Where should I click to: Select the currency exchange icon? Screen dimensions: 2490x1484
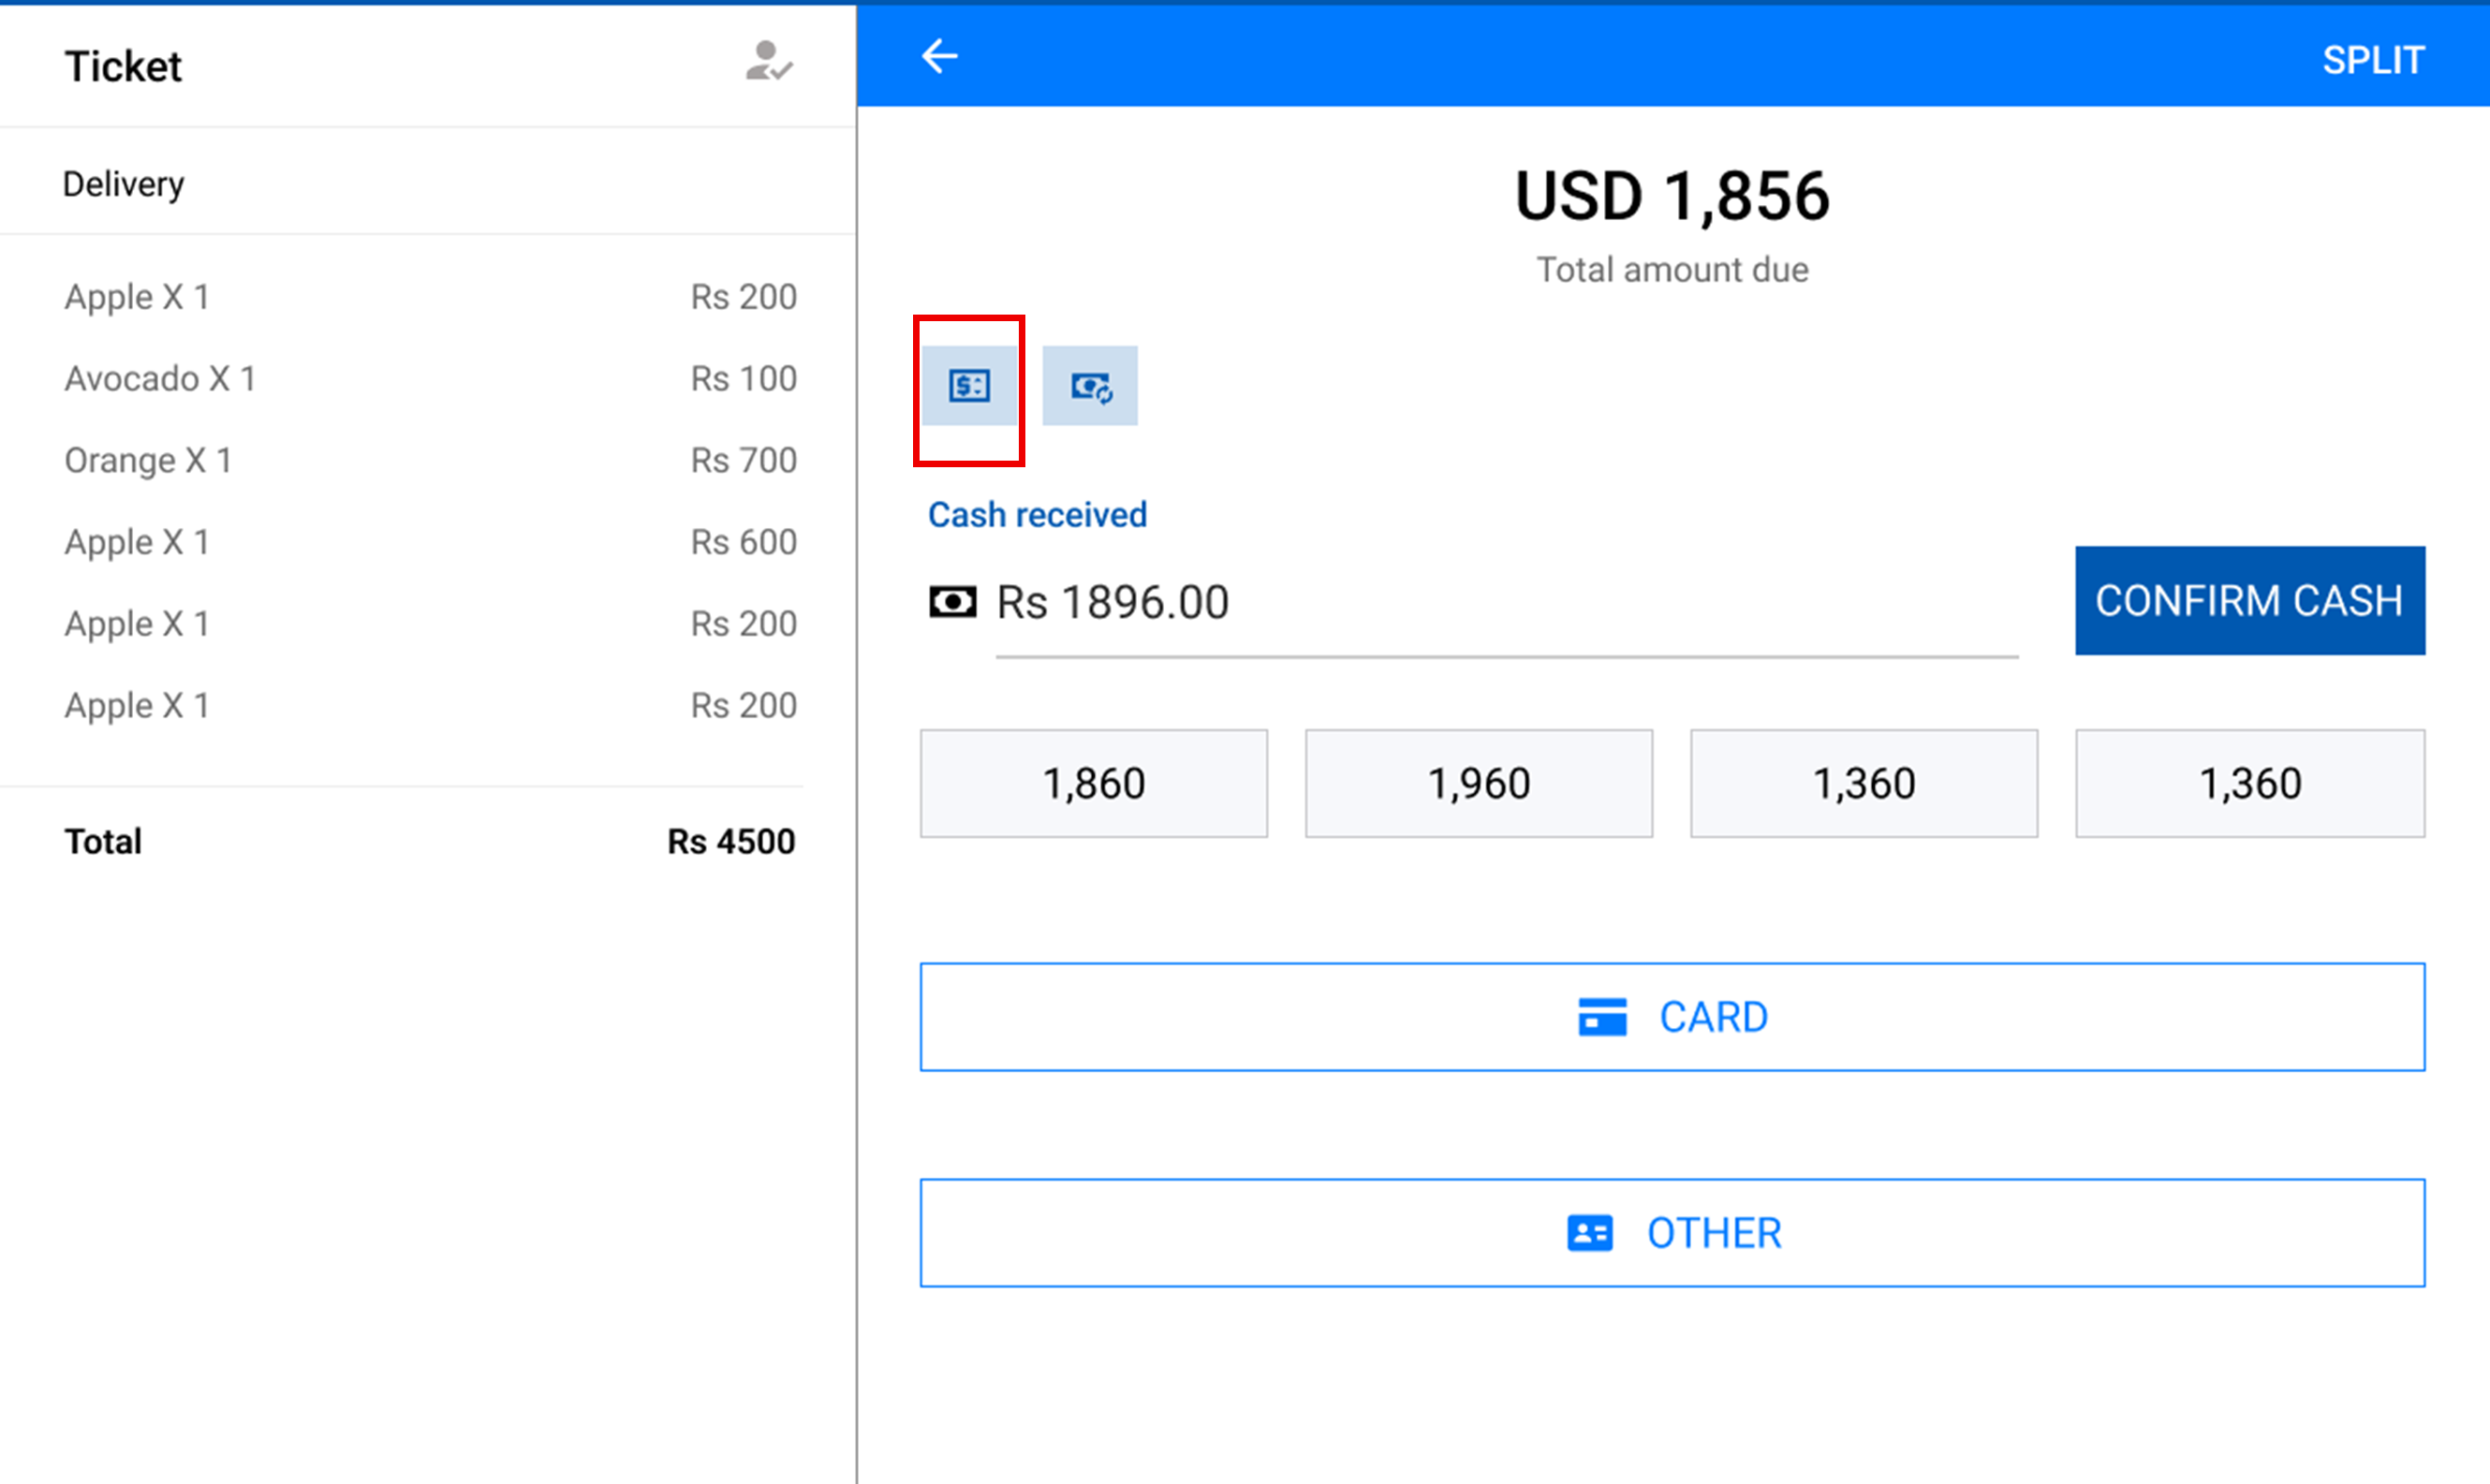[1090, 386]
